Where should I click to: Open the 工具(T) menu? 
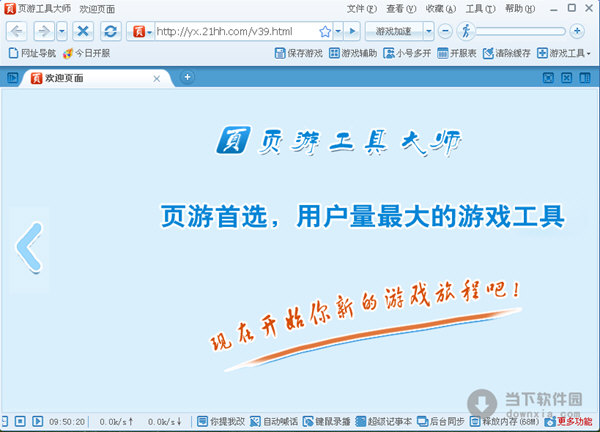point(481,8)
